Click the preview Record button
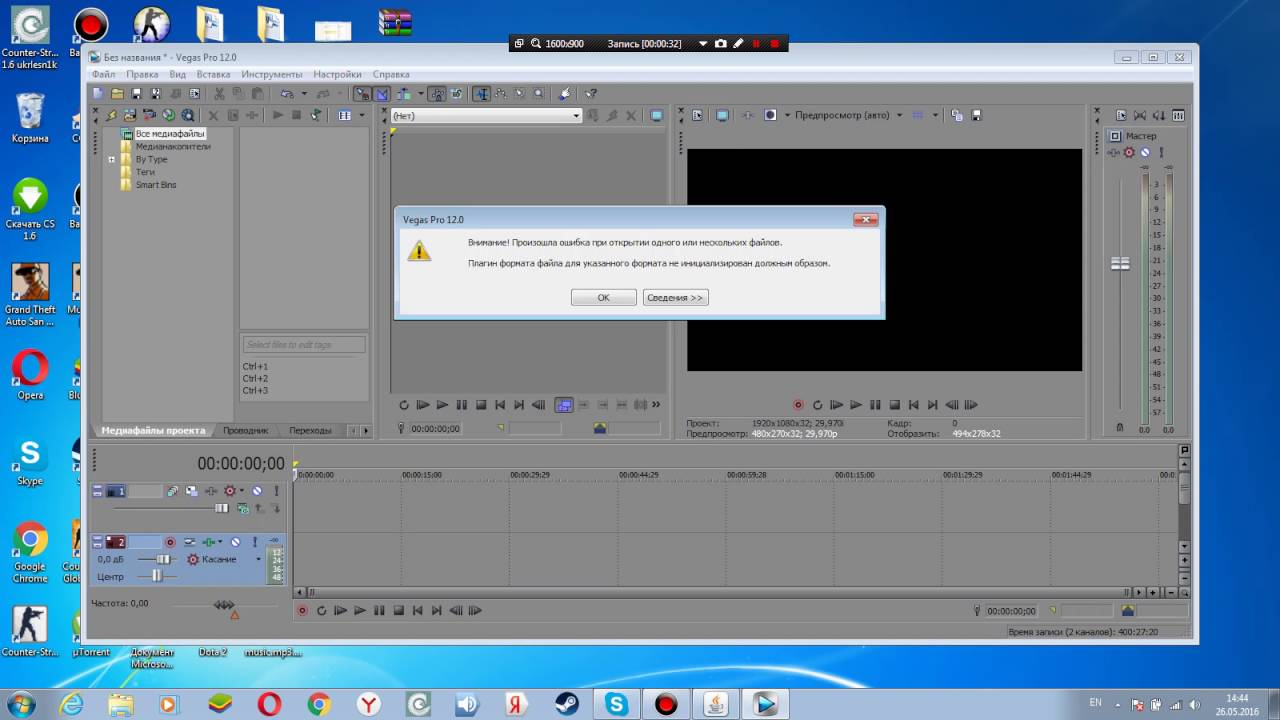Screen dimensions: 1280x720 (798, 405)
